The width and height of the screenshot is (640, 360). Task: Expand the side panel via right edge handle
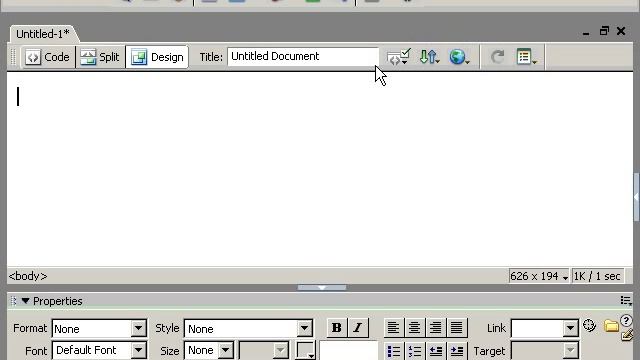637,197
